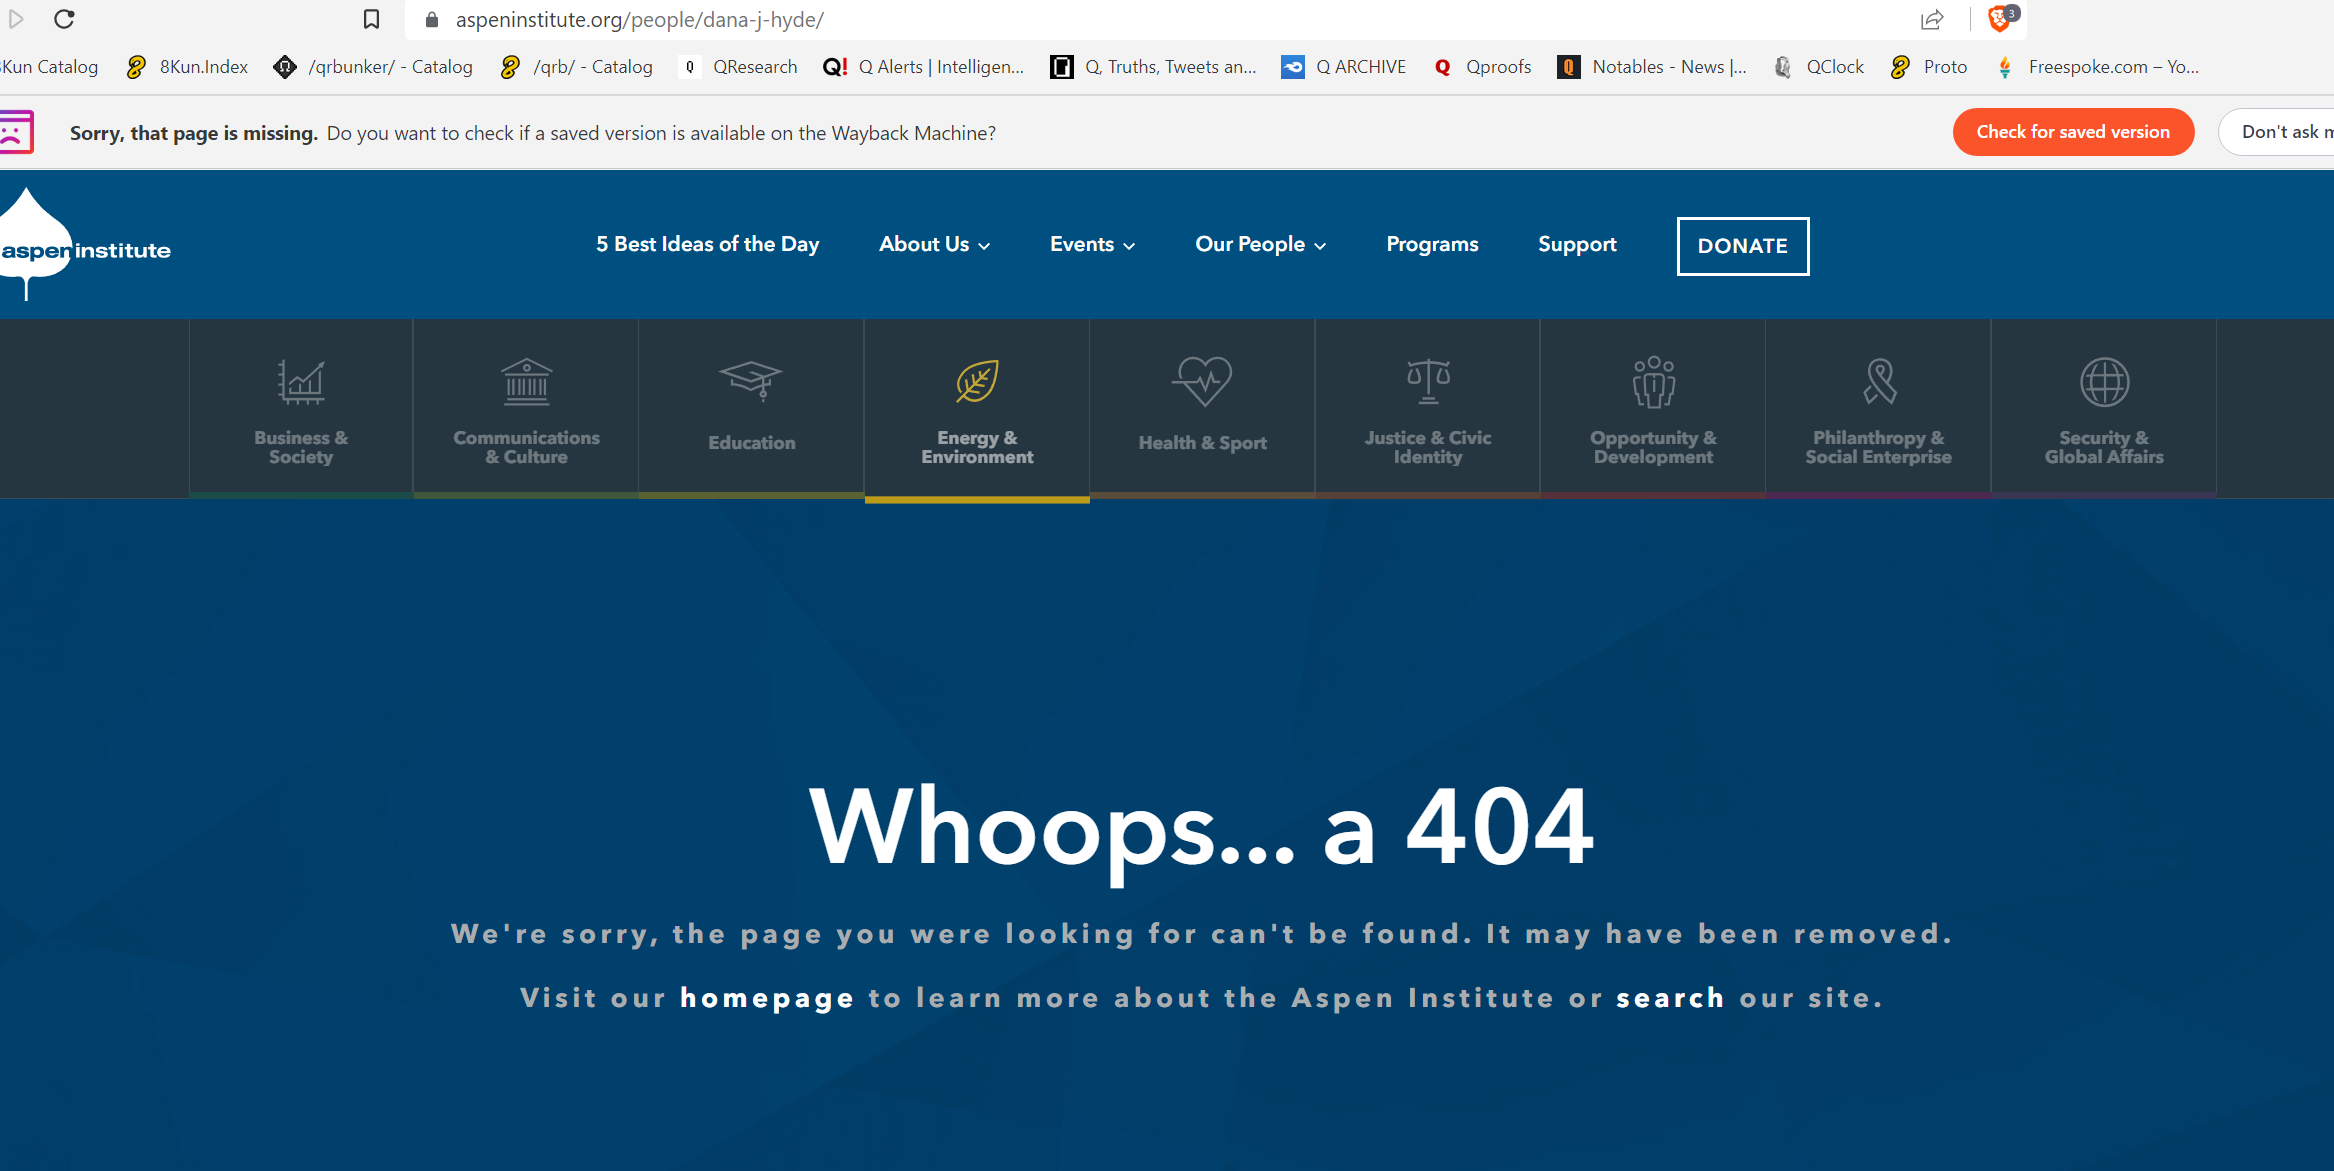Image resolution: width=2334 pixels, height=1171 pixels.
Task: Follow the search link
Action: tap(1670, 998)
